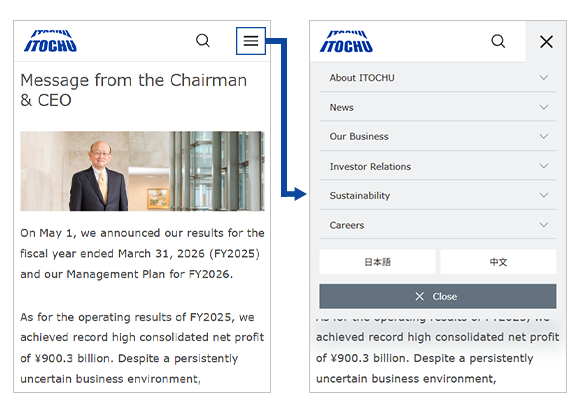
Task: Expand the News section chevron
Action: pos(543,107)
